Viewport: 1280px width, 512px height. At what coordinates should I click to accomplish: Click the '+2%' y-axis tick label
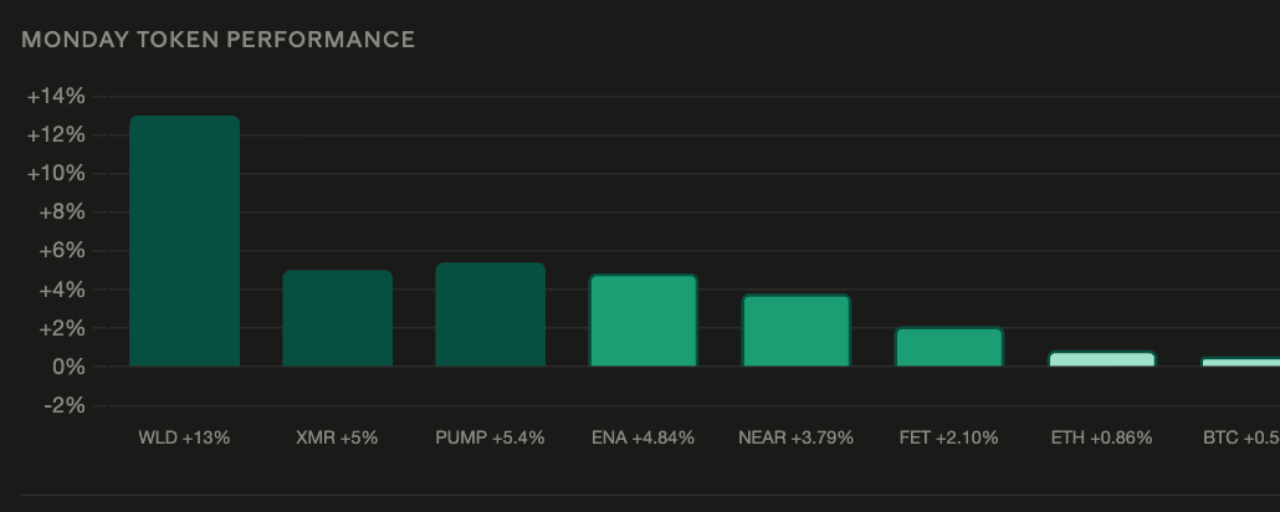62,328
